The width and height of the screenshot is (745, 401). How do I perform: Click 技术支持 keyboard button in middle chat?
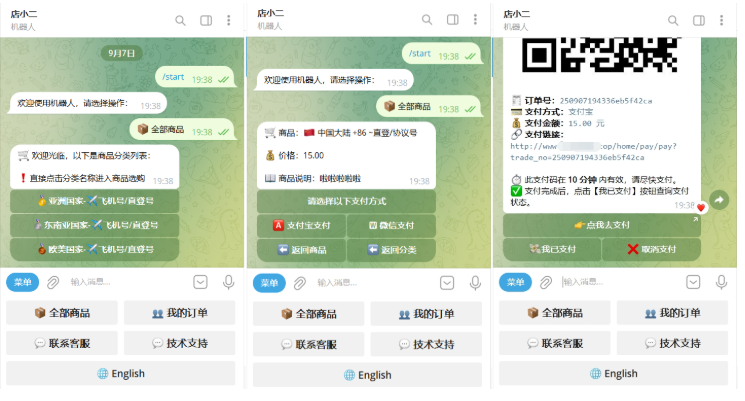coord(426,344)
